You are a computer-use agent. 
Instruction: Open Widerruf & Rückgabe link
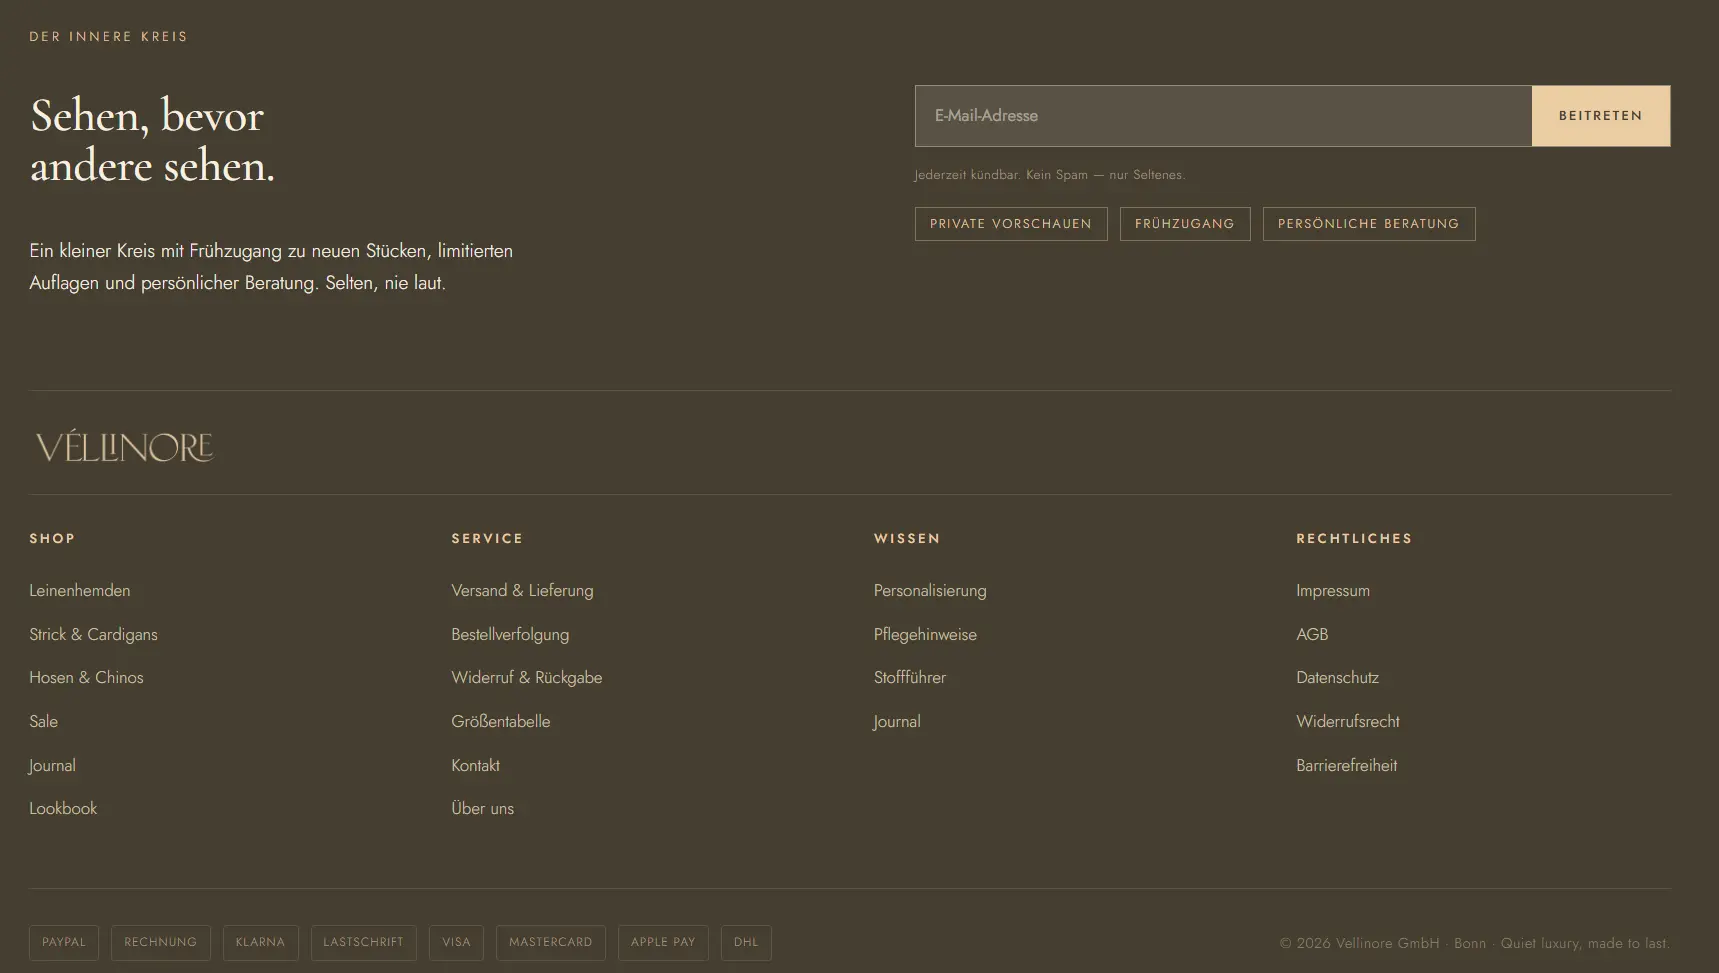point(527,678)
